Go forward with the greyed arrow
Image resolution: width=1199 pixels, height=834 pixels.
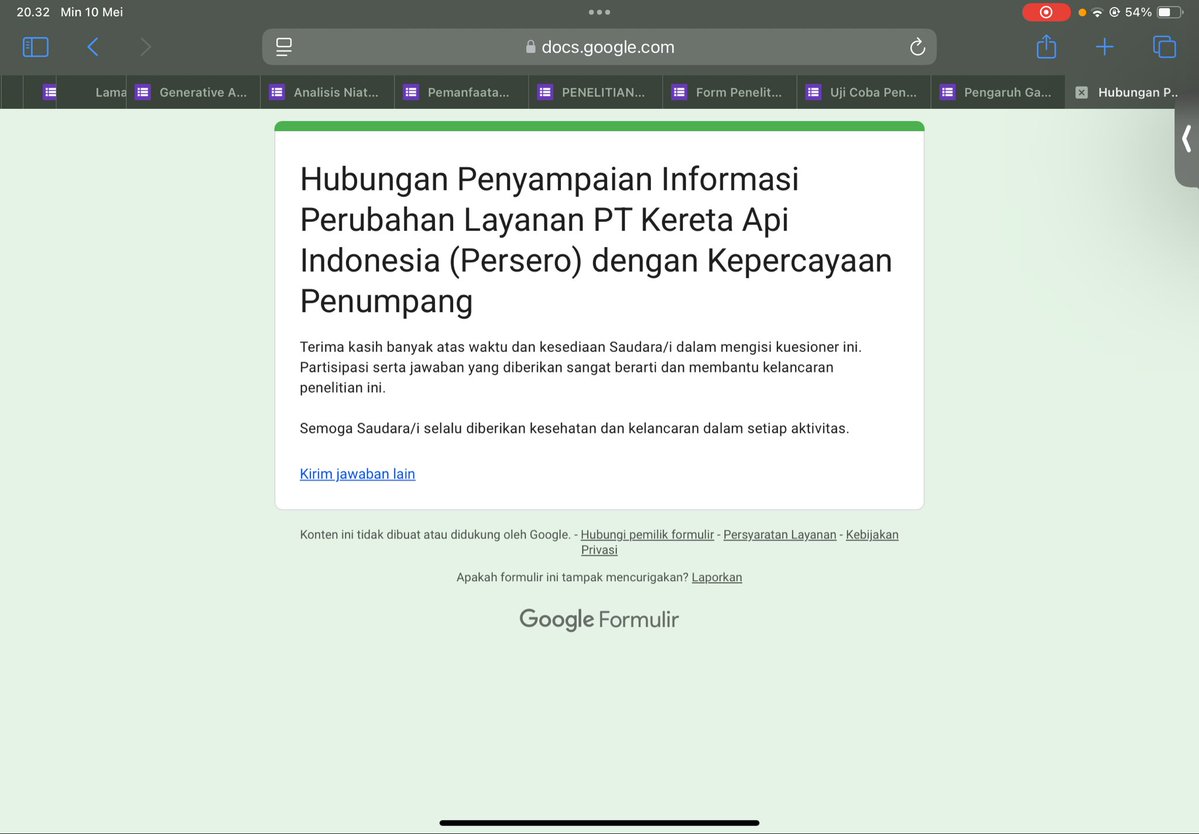click(x=145, y=47)
